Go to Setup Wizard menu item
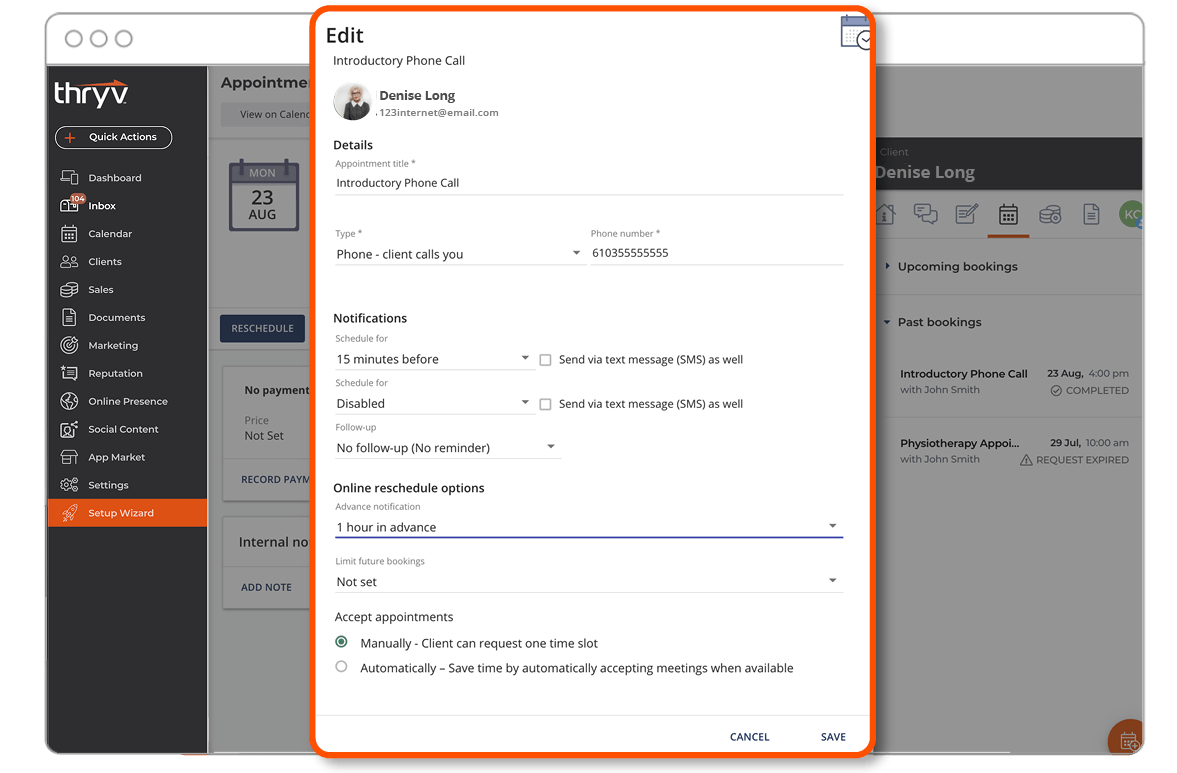The width and height of the screenshot is (1177, 773). click(x=128, y=513)
